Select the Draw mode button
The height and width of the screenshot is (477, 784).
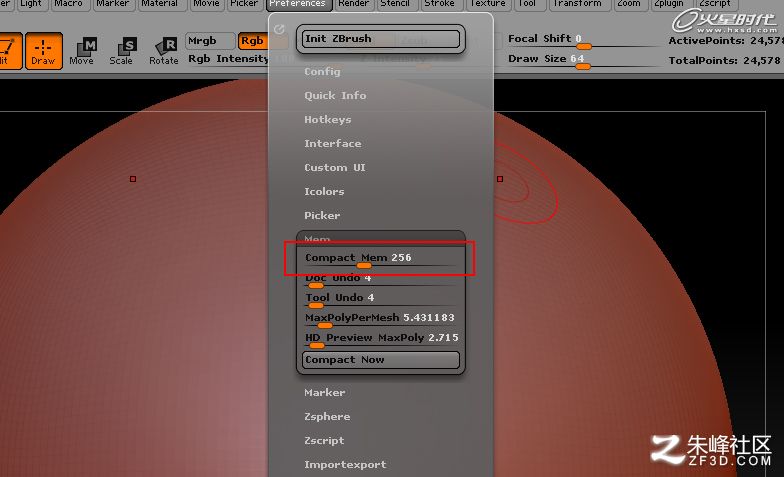click(x=44, y=50)
